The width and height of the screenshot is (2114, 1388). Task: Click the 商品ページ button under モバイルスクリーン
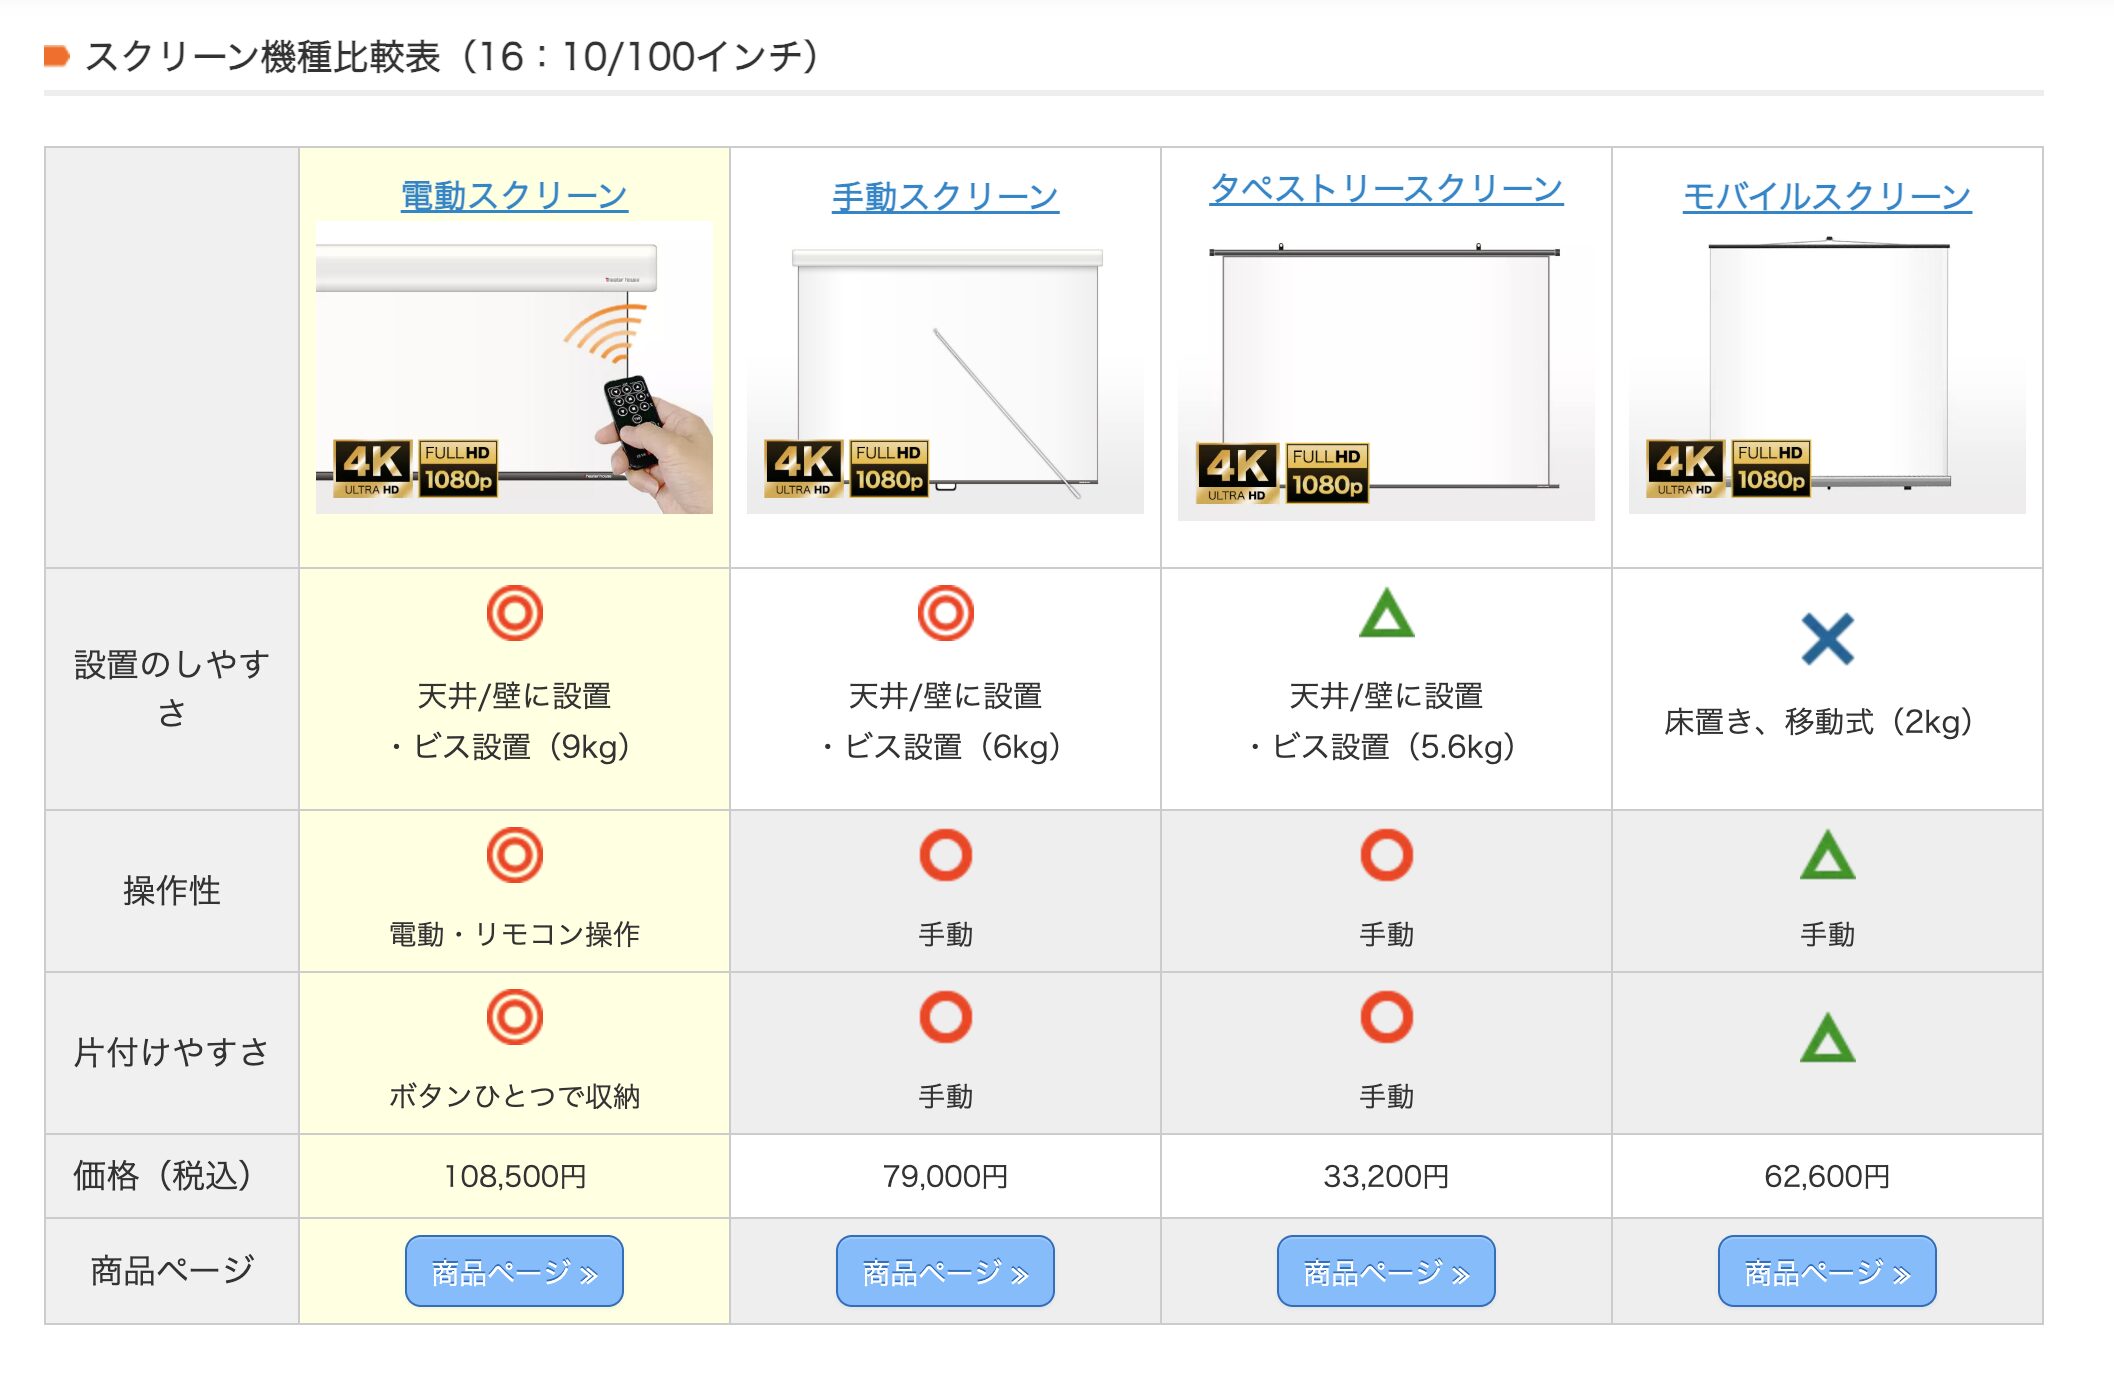(1827, 1271)
